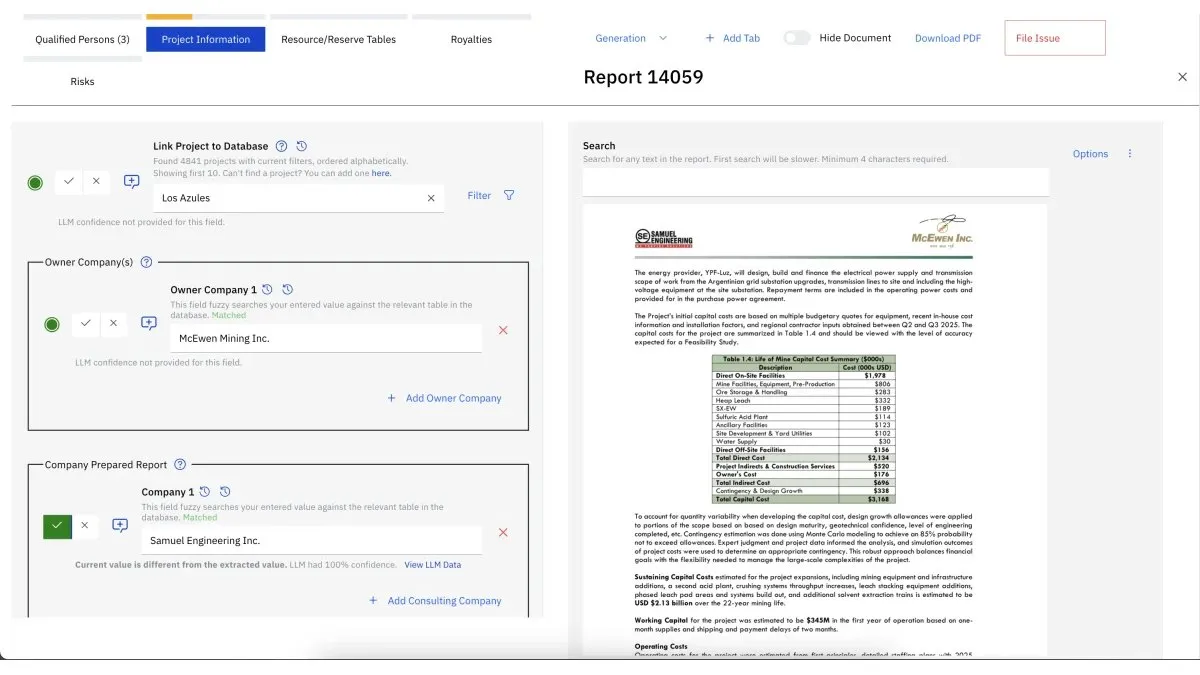
Task: Approve the Link Project field with checkmark
Action: [68, 182]
